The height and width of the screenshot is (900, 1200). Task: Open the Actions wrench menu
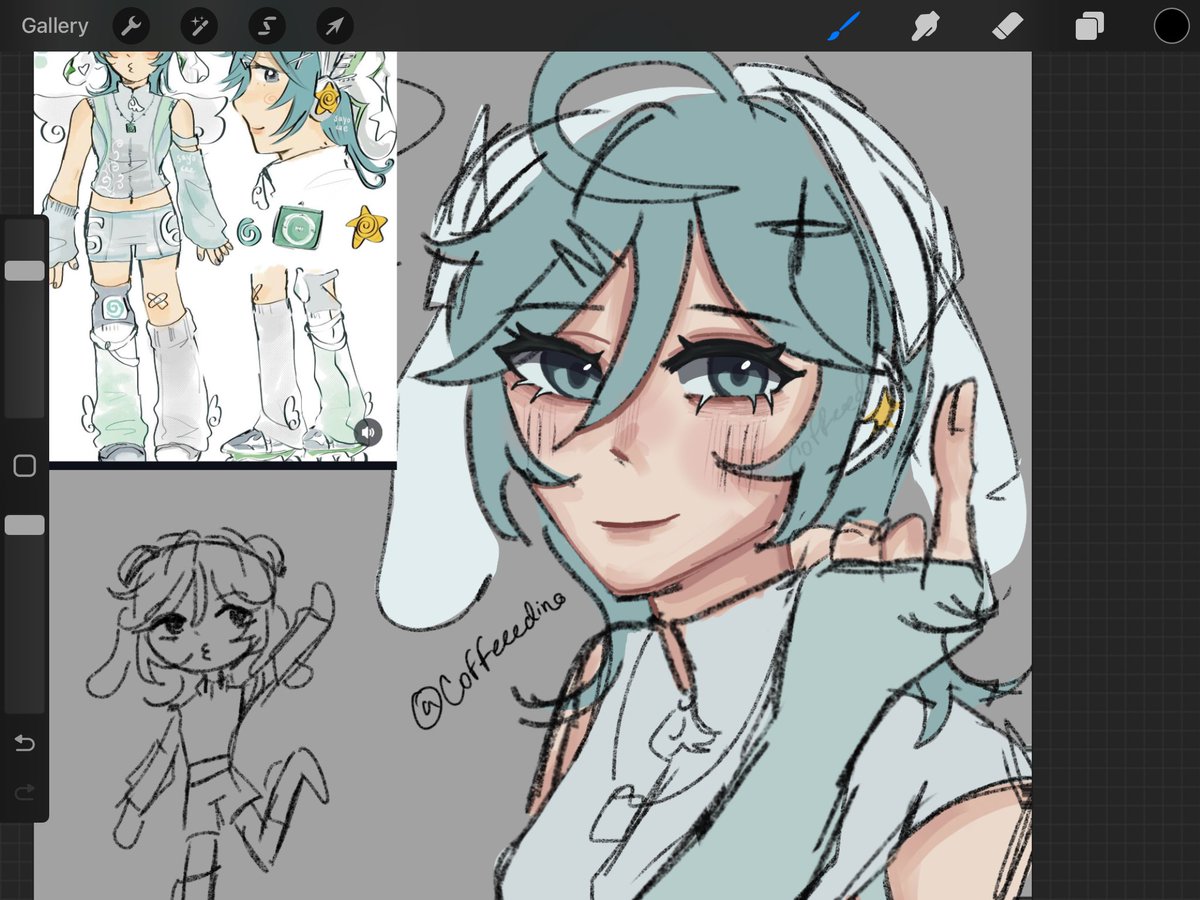coord(130,26)
